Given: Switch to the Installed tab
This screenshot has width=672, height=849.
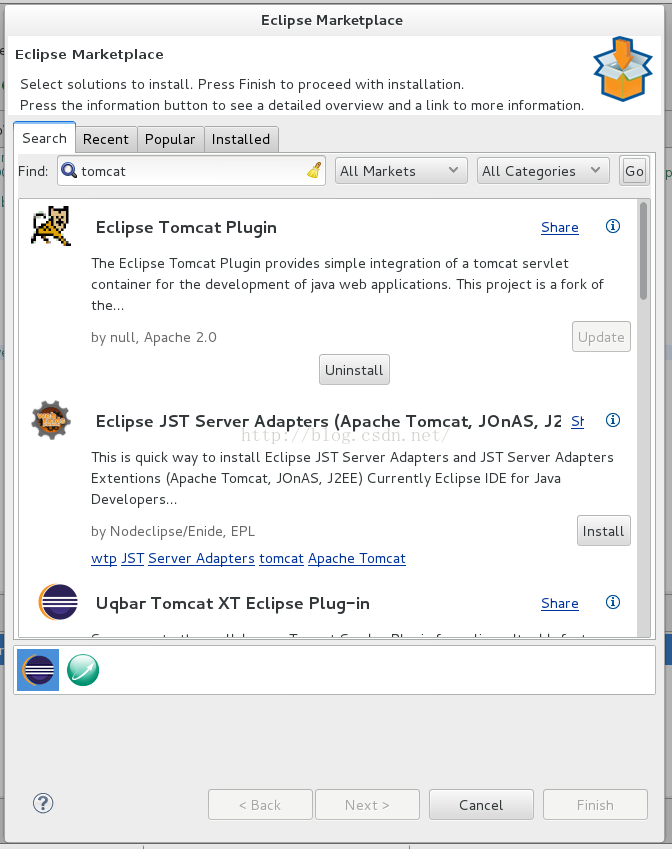Looking at the screenshot, I should (x=241, y=139).
